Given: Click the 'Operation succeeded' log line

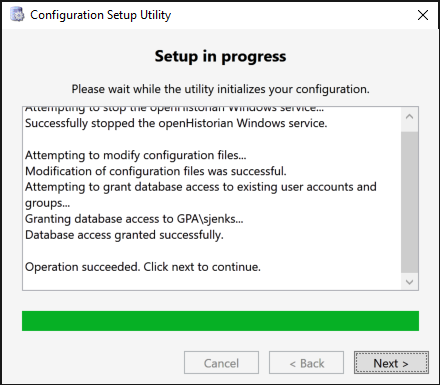Looking at the screenshot, I should [143, 267].
